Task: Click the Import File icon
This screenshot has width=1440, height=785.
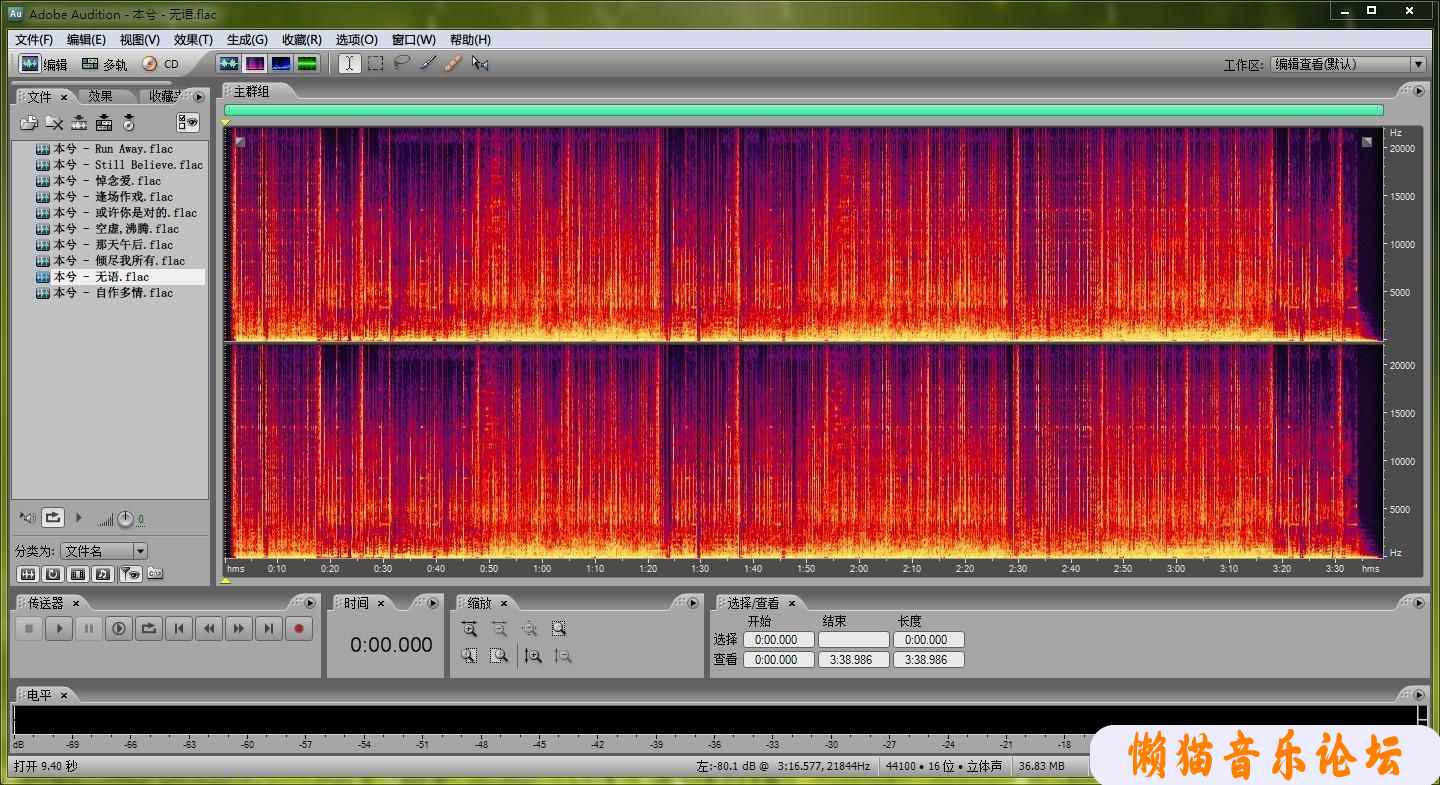Action: pos(29,123)
